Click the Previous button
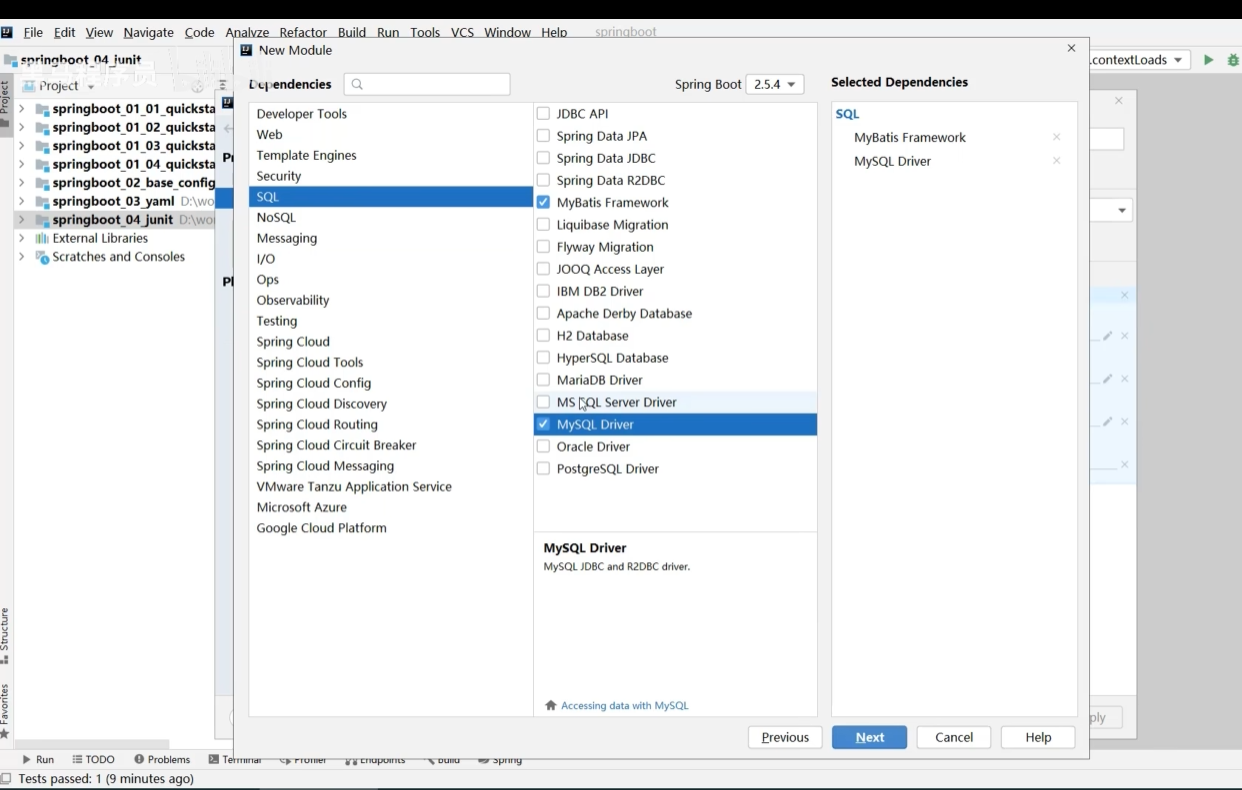 pyautogui.click(x=785, y=737)
